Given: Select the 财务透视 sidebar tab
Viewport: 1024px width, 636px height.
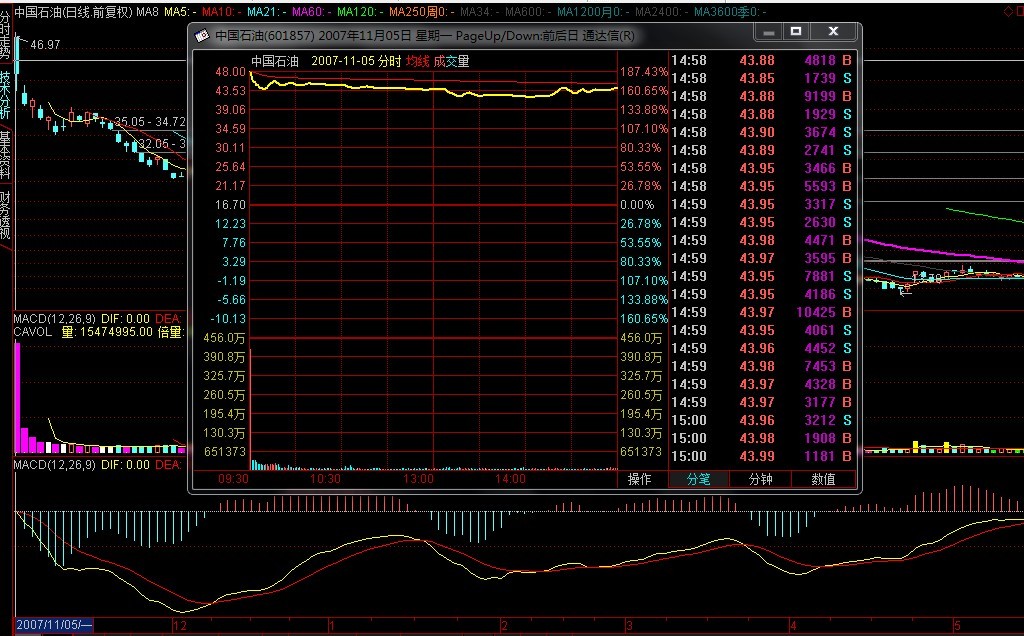Looking at the screenshot, I should tap(5, 215).
